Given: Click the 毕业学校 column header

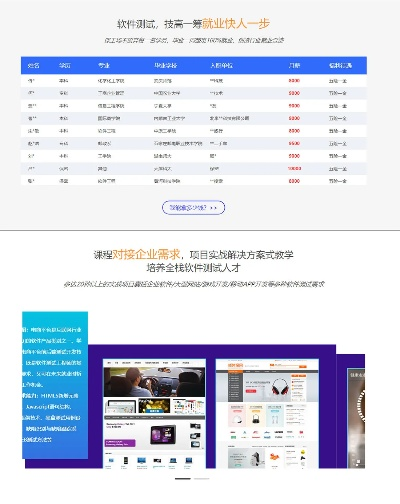Looking at the screenshot, I should [x=165, y=65].
